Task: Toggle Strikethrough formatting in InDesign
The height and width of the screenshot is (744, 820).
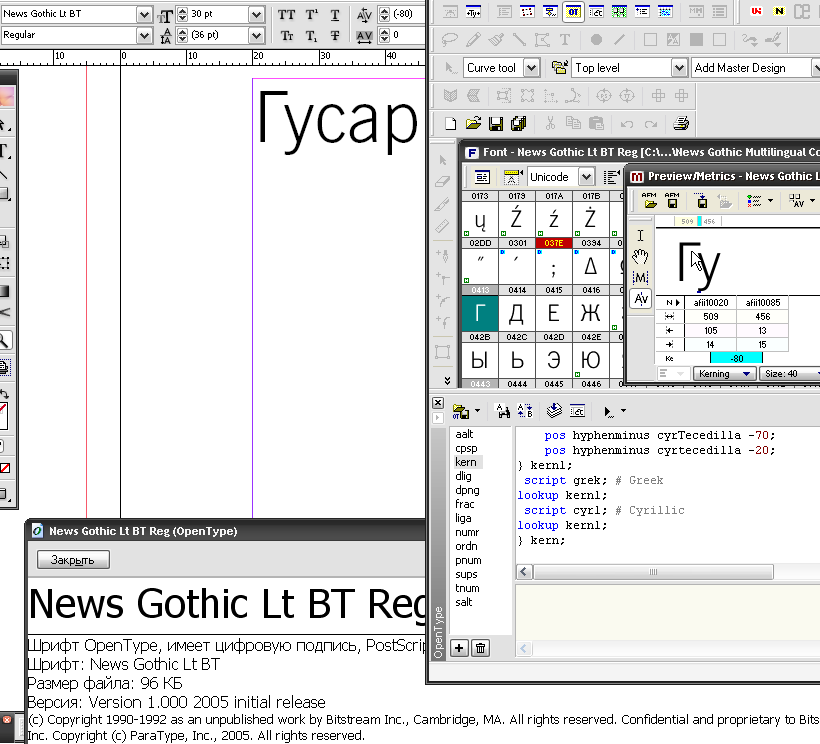Action: tap(335, 36)
